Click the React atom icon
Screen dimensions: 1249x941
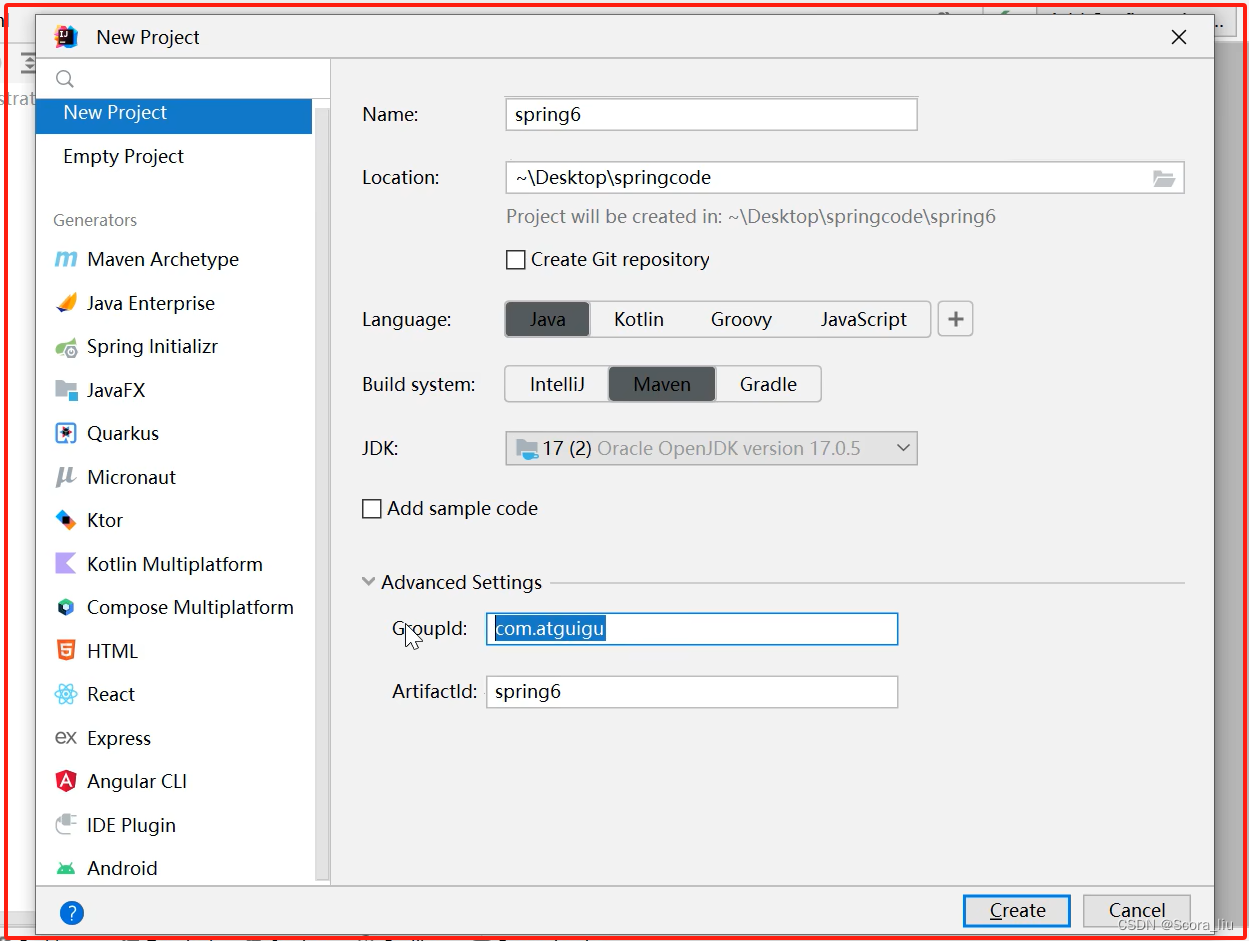tap(66, 694)
